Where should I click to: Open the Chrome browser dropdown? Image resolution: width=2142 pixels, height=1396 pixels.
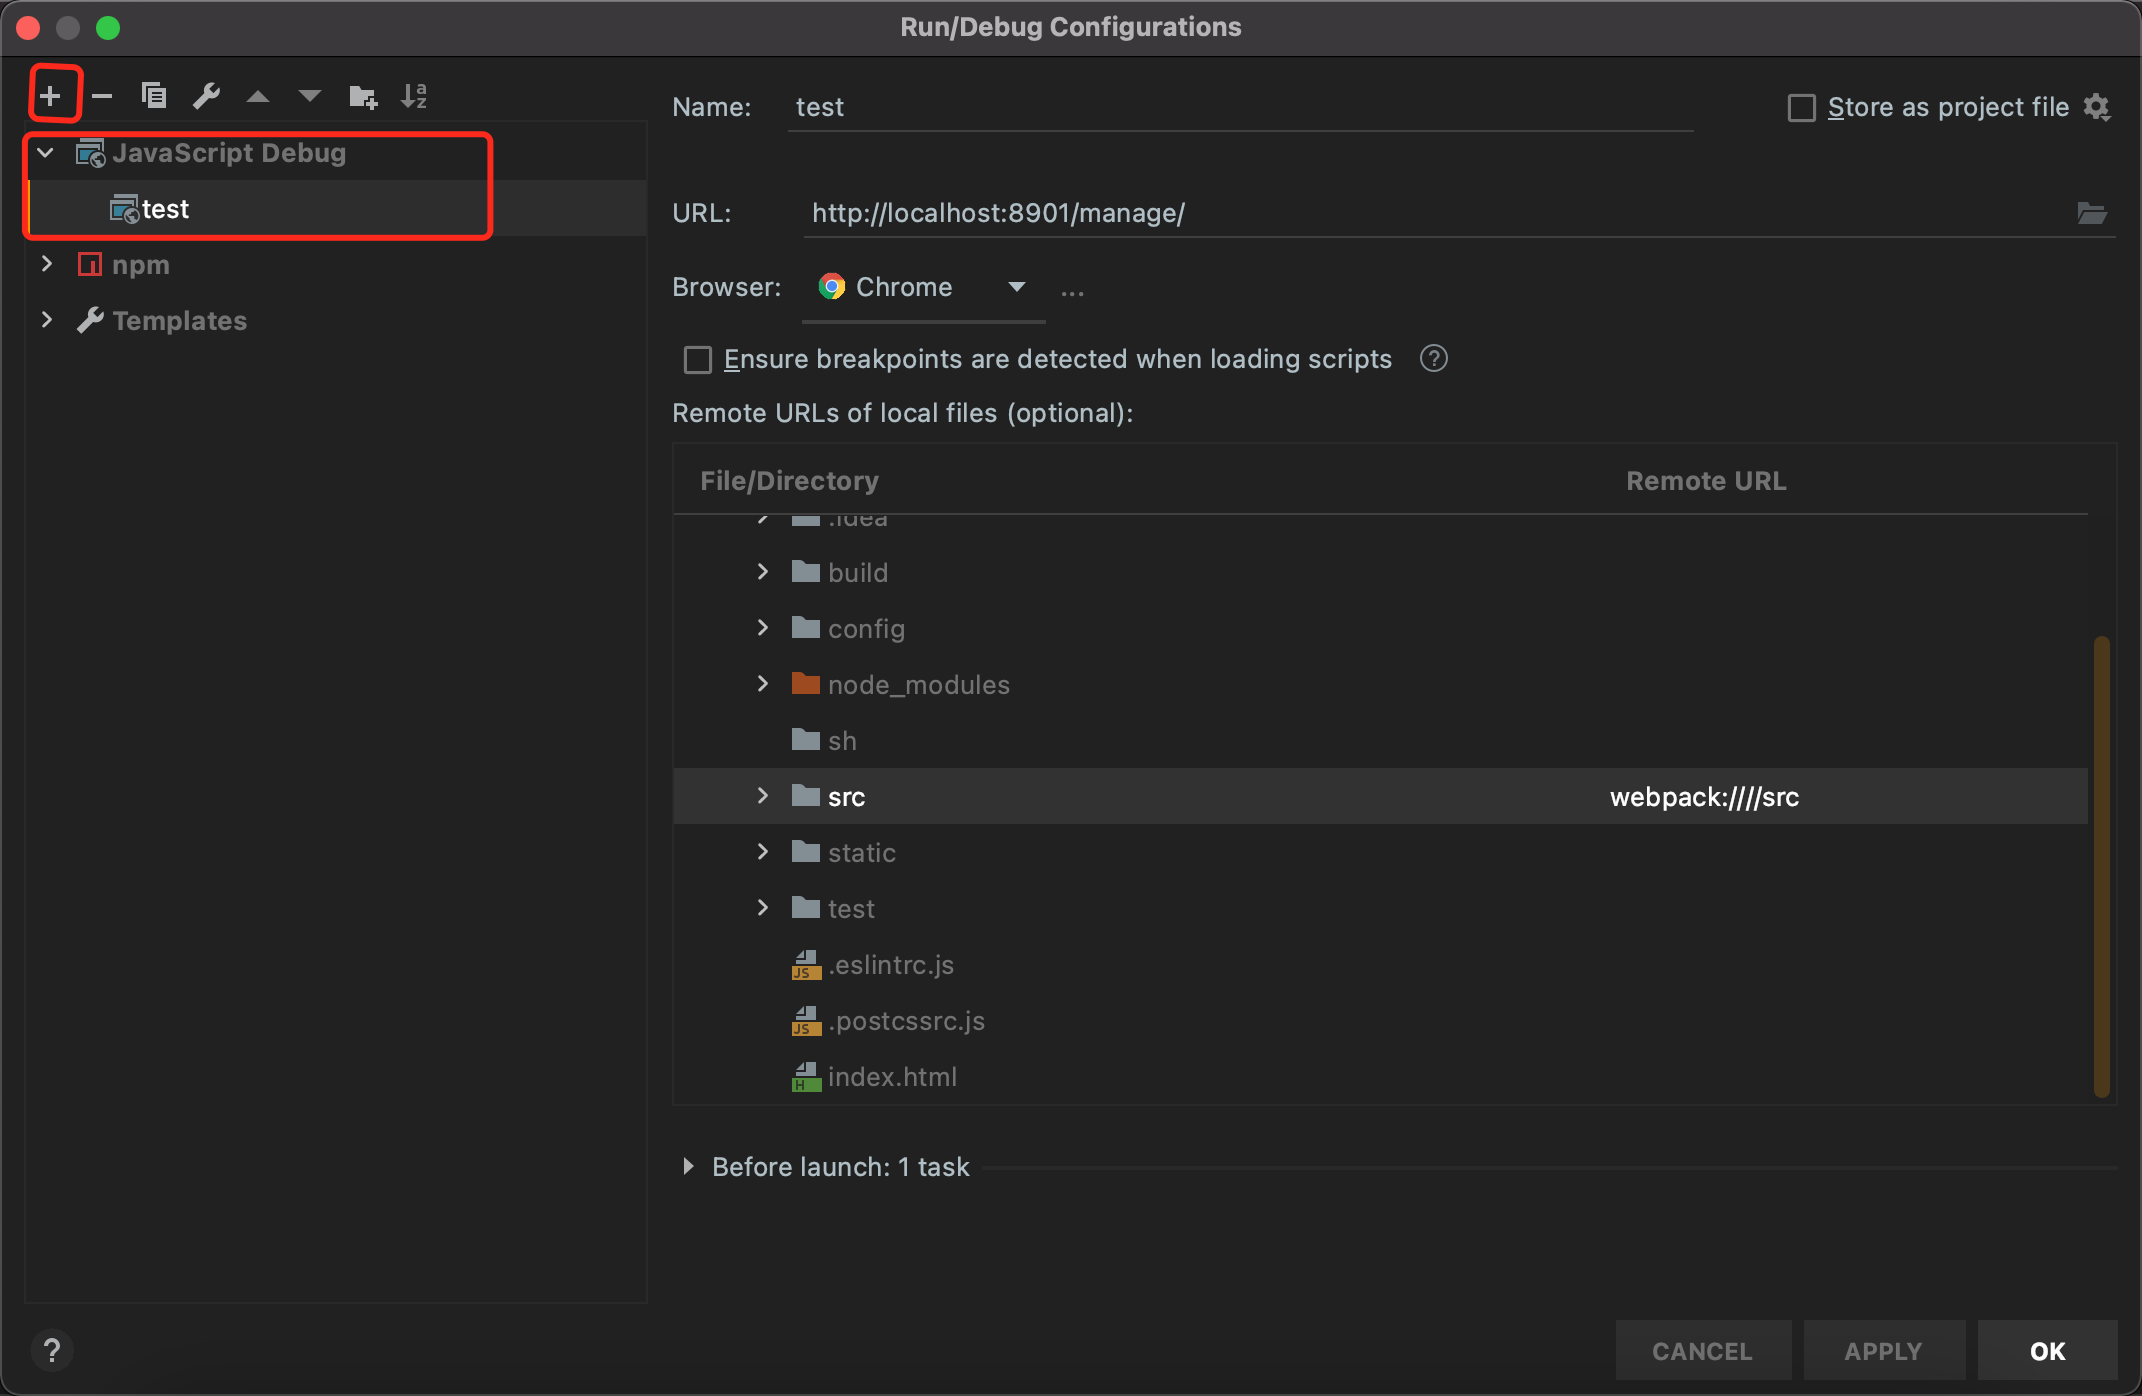tap(923, 287)
